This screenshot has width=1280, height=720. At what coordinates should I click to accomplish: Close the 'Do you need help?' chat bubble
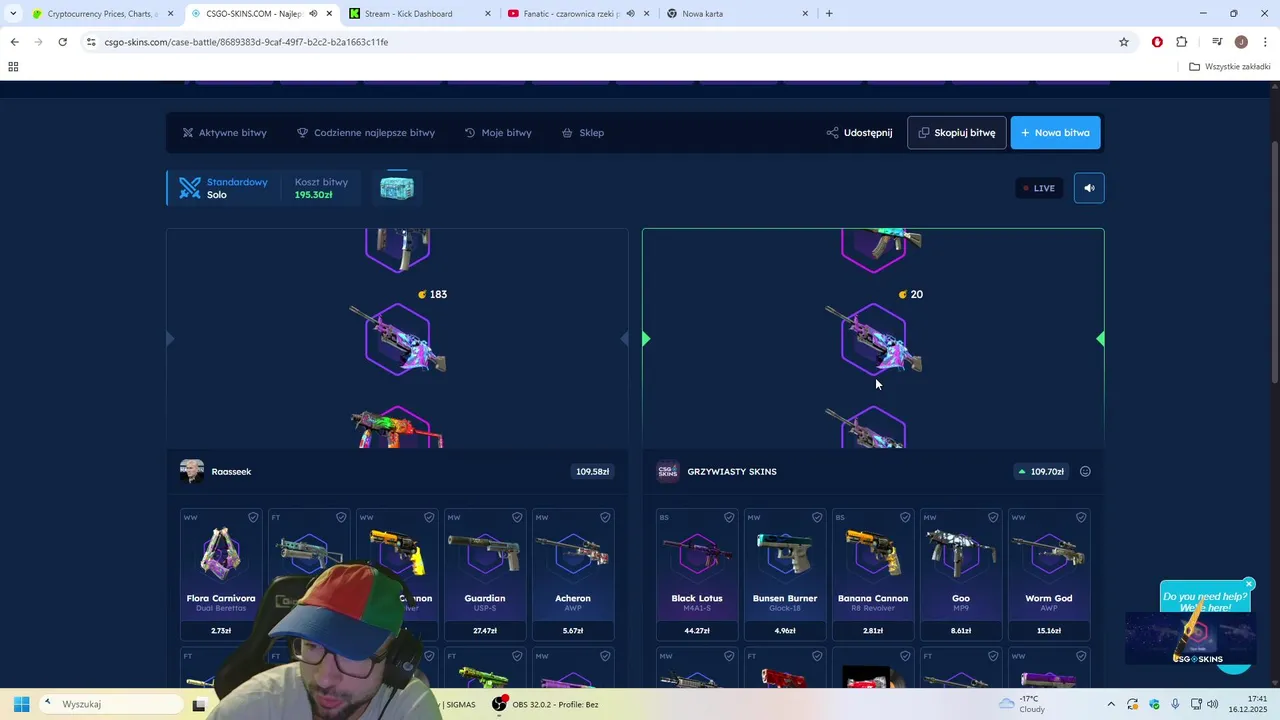(x=1249, y=584)
